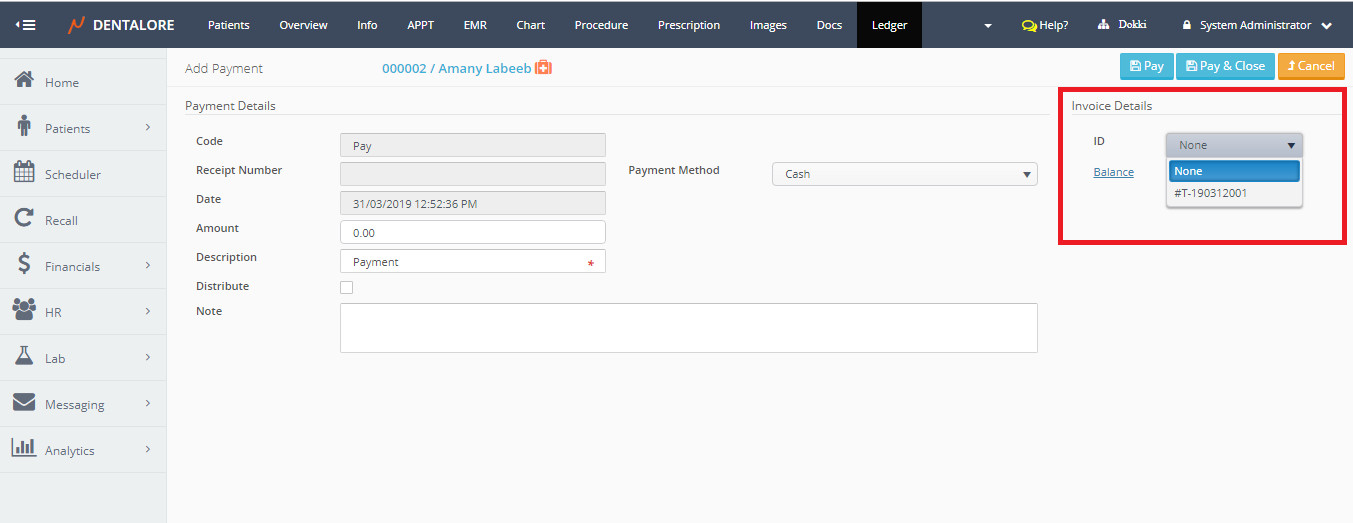Click the Home icon in sidebar
This screenshot has height=523, width=1353.
tap(25, 81)
